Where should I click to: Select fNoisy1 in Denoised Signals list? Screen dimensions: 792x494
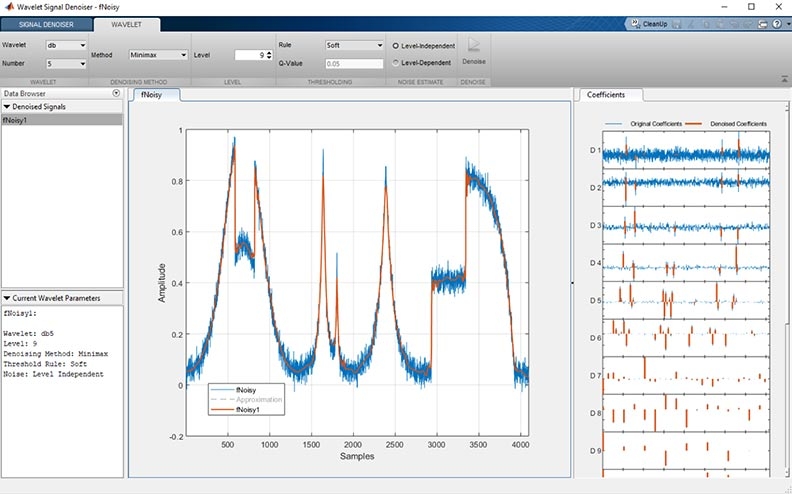(x=62, y=120)
